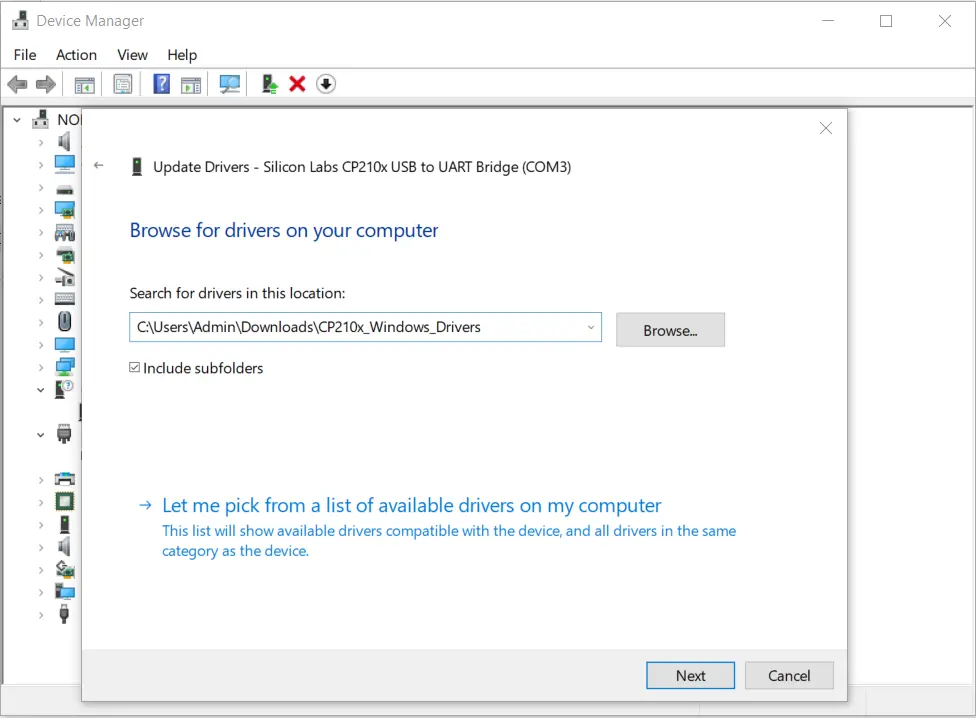Click the Update device driver toolbar icon
Image resolution: width=976 pixels, height=718 pixels.
(x=269, y=84)
